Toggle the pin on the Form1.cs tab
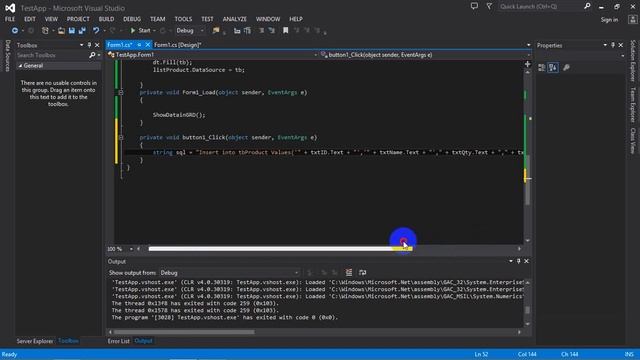The height and width of the screenshot is (360, 640). (x=139, y=45)
